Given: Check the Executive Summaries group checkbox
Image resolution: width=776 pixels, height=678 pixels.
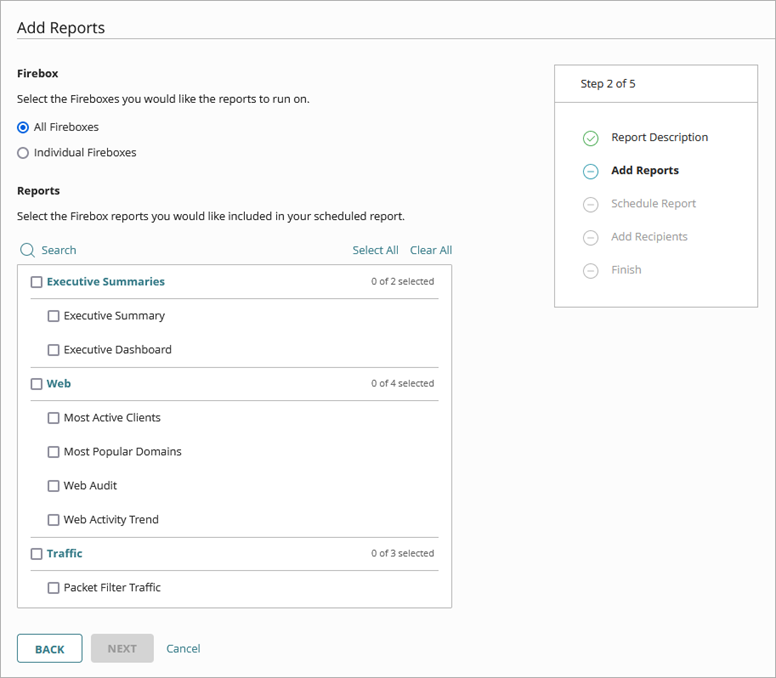Looking at the screenshot, I should coord(37,282).
